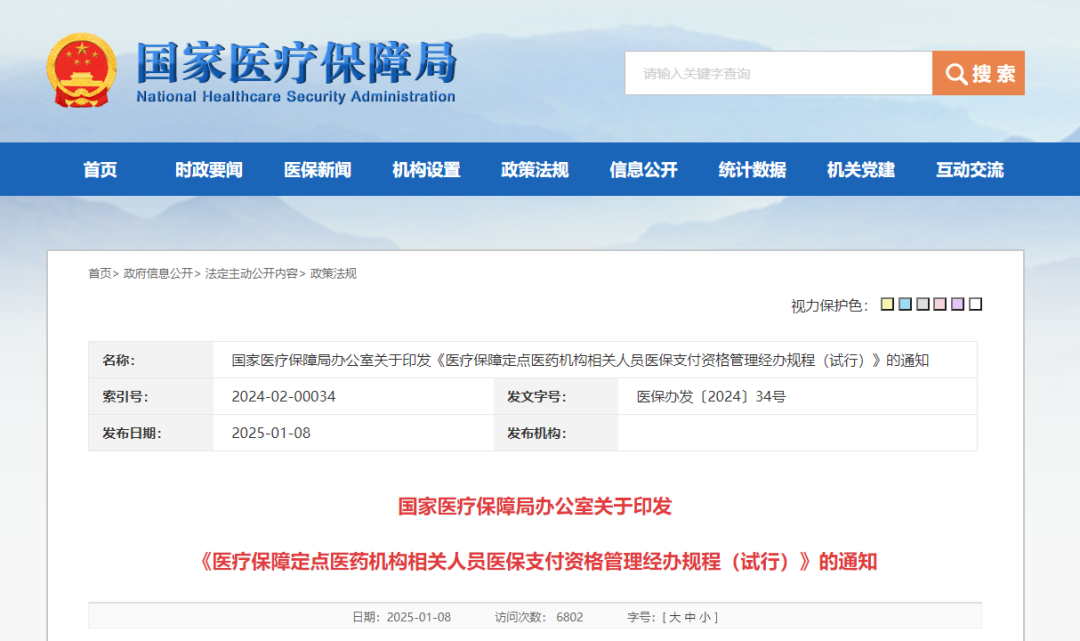Set font size to 小 (small)
The height and width of the screenshot is (641, 1080).
point(705,617)
